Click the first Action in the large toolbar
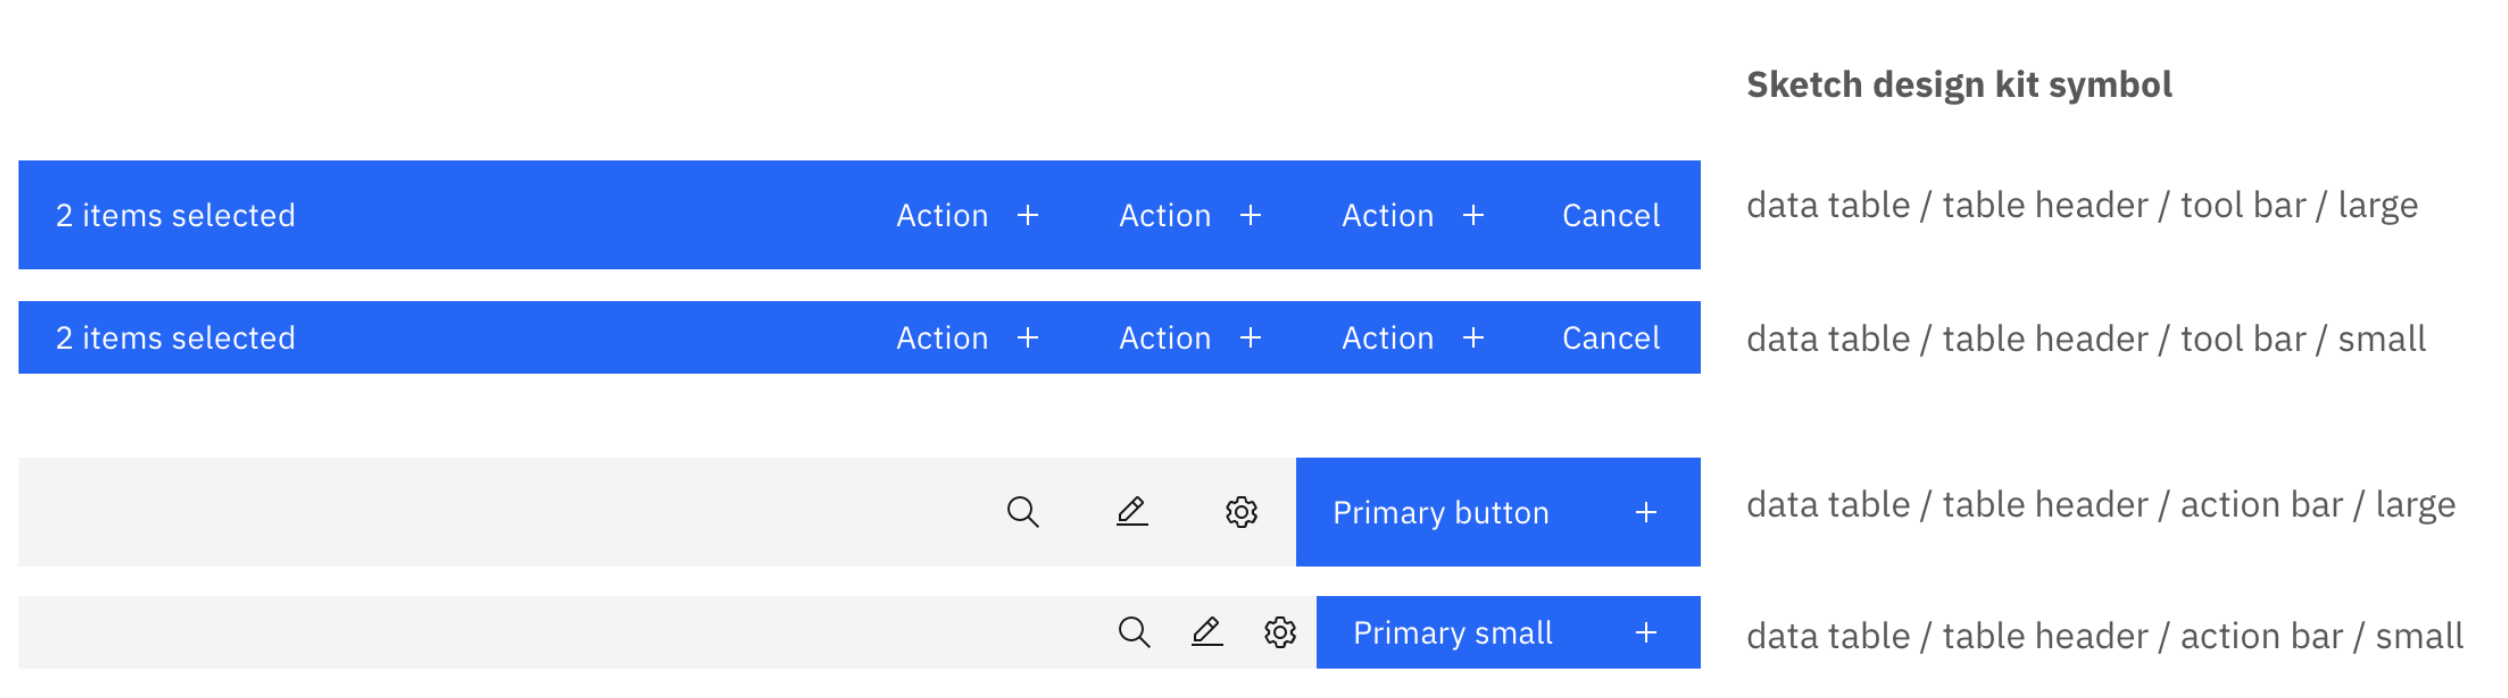 pos(941,215)
